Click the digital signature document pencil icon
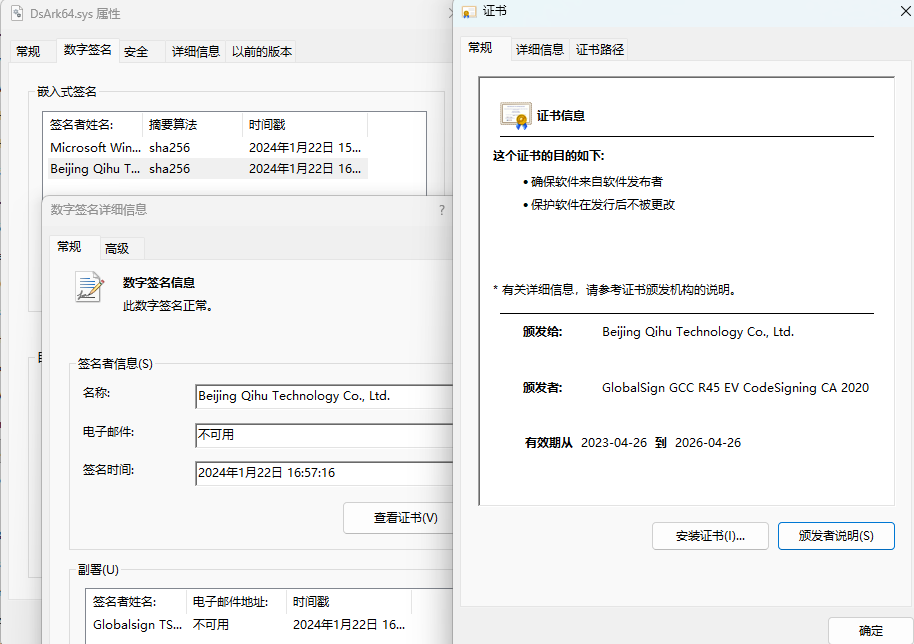Screen dimensions: 914x644 [89, 287]
